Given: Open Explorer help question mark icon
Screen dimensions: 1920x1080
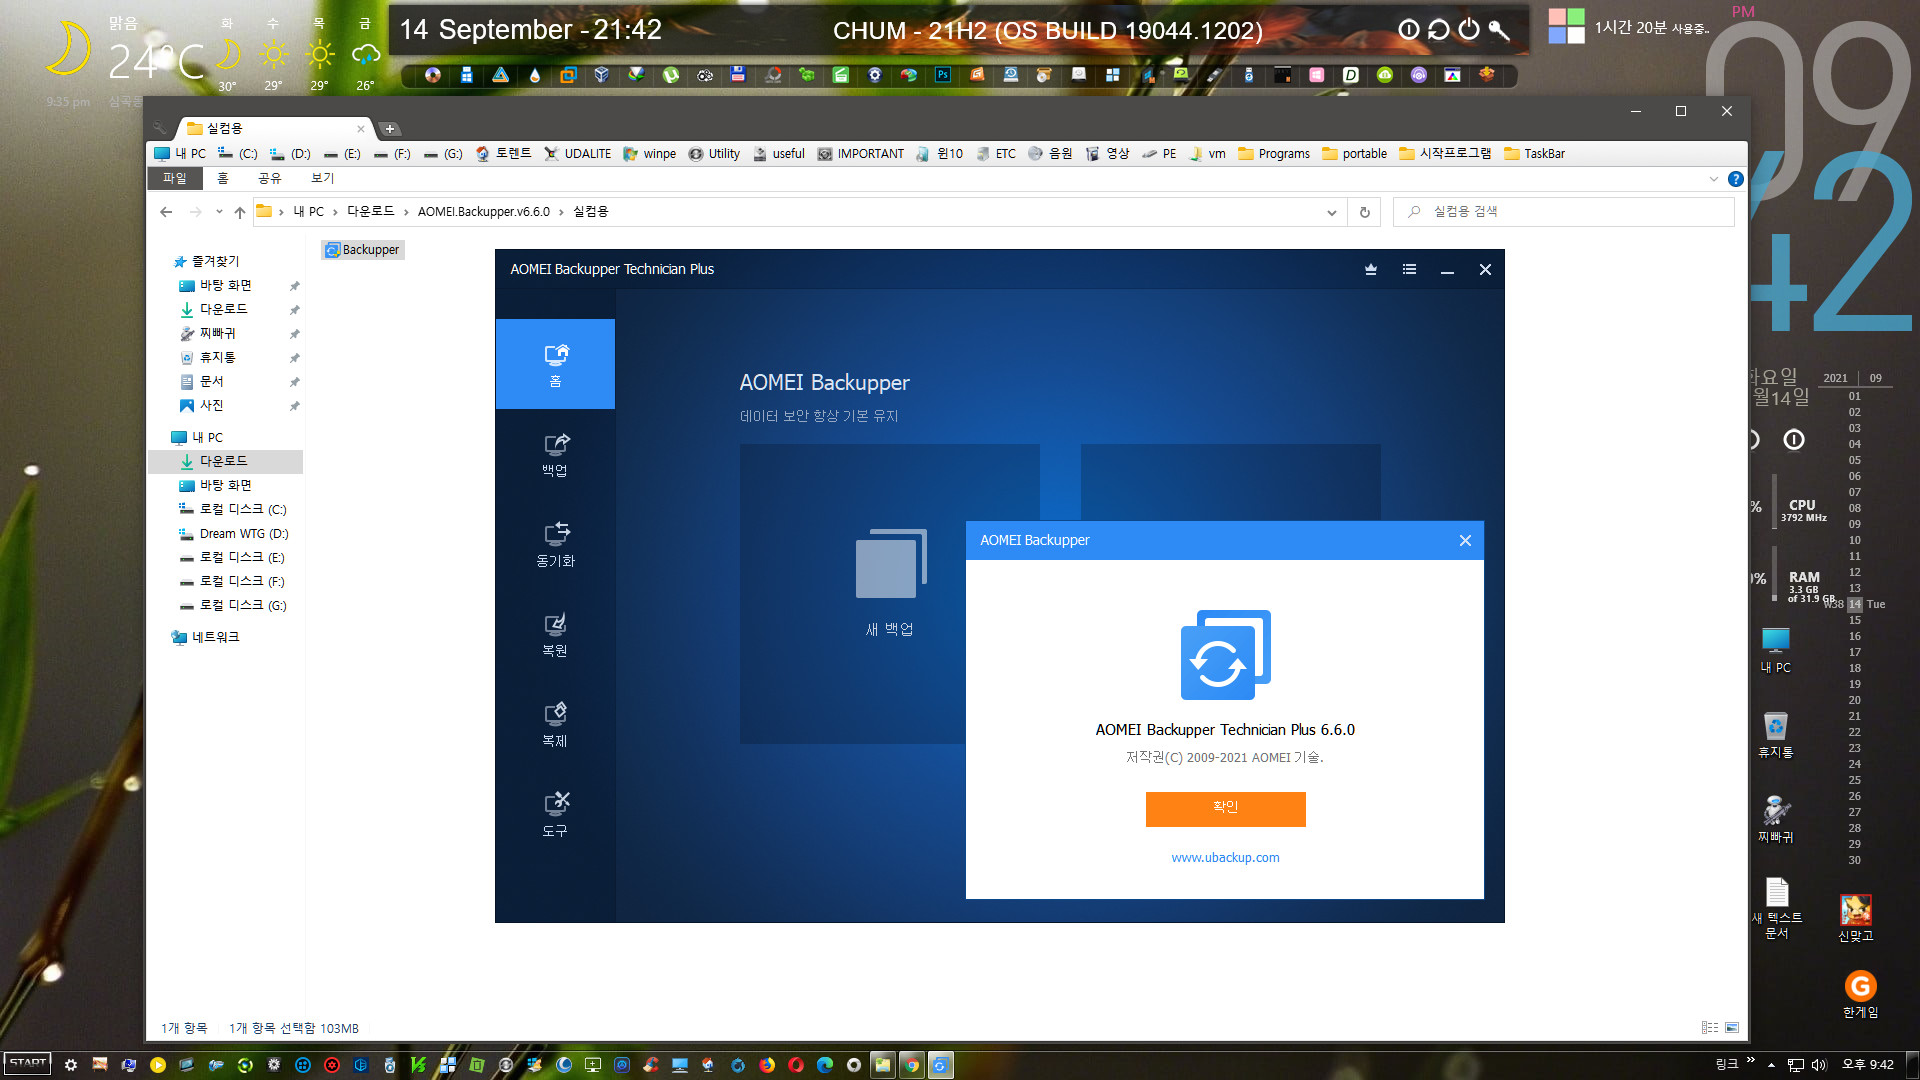Looking at the screenshot, I should tap(1736, 179).
